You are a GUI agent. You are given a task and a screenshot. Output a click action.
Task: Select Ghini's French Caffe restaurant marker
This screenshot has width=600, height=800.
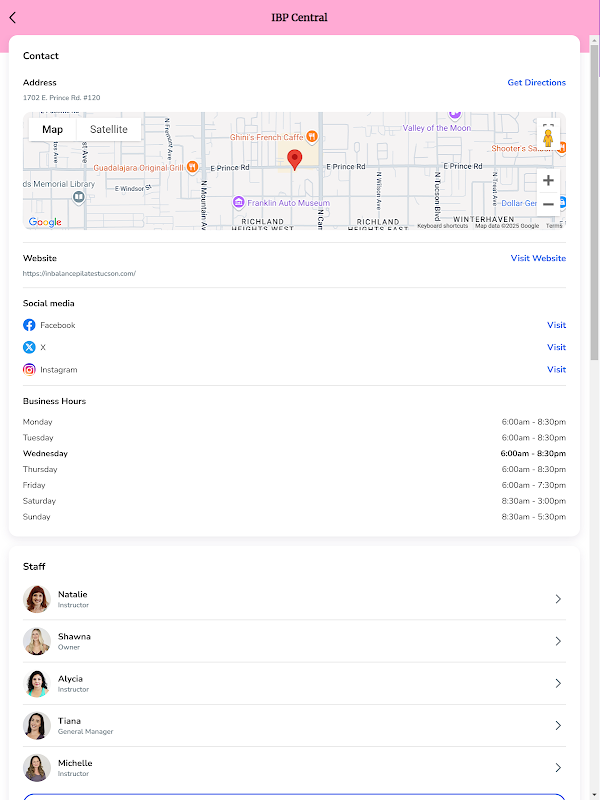click(x=312, y=137)
